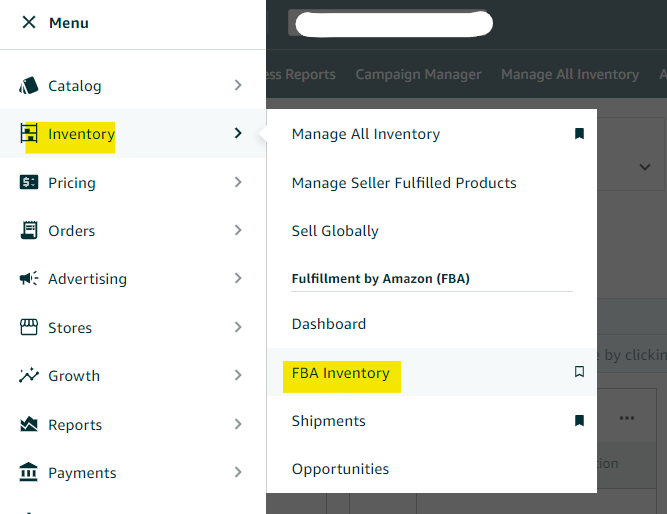Click the Payments bank icon

29,472
